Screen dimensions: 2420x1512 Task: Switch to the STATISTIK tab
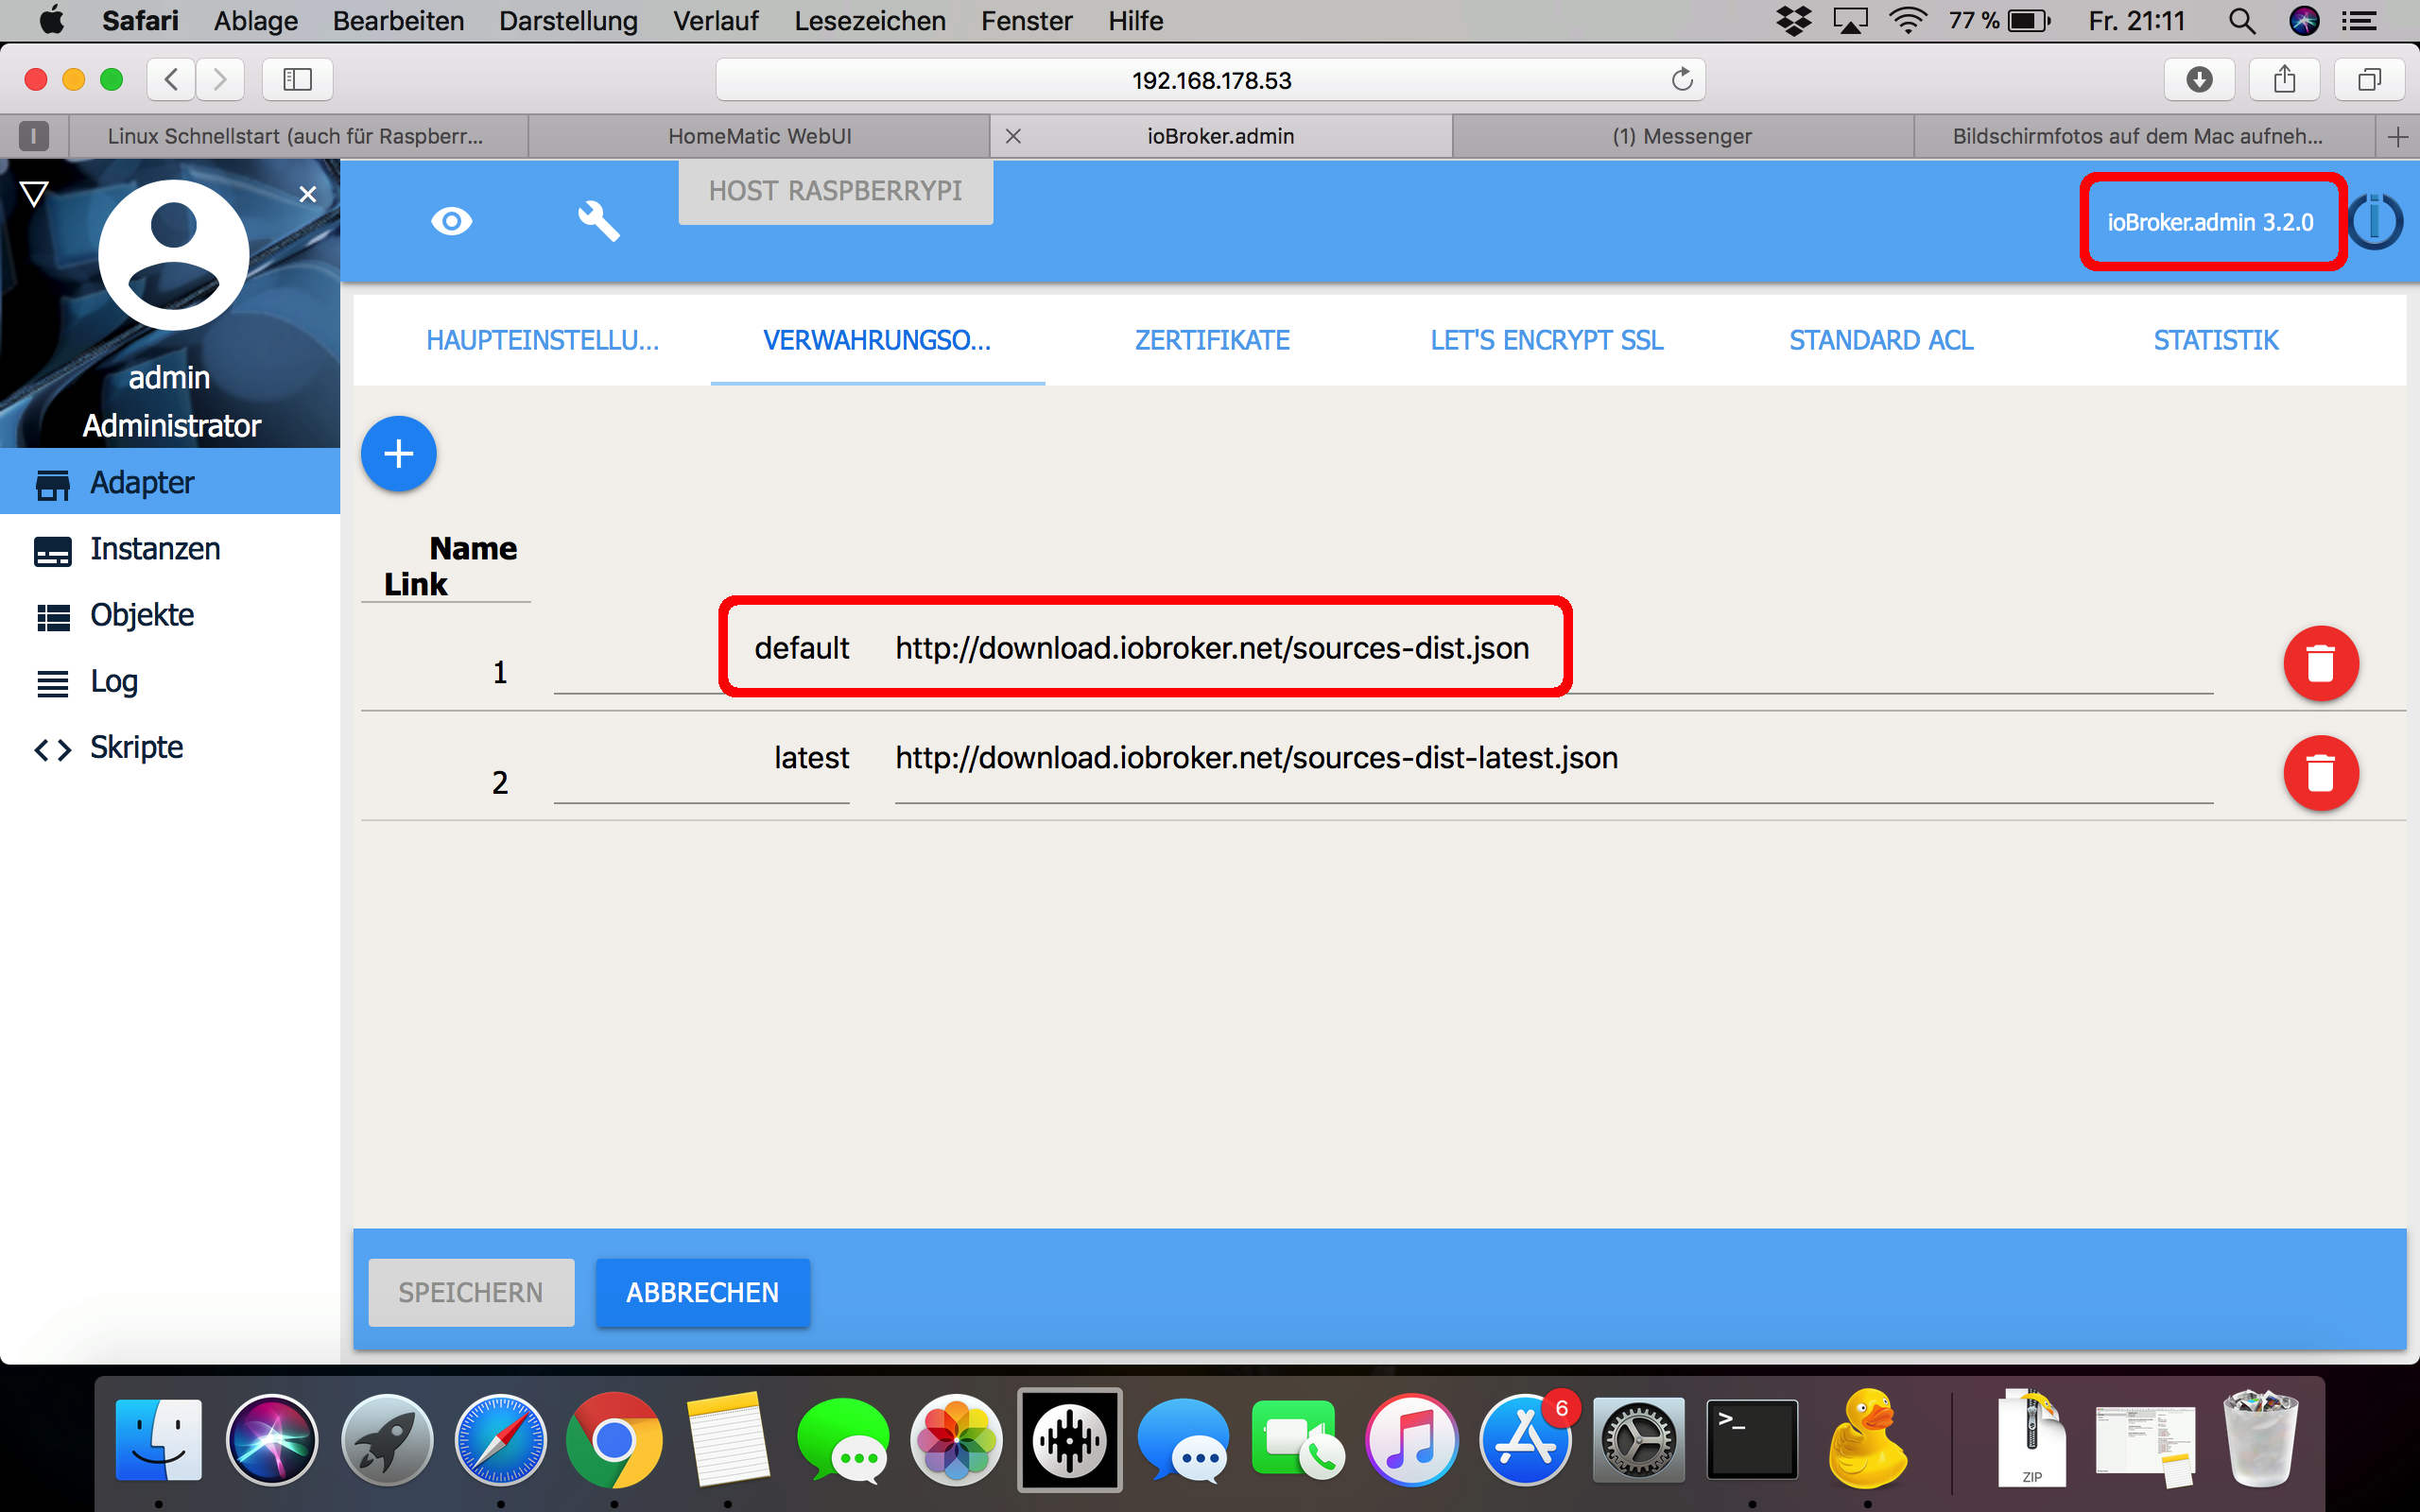tap(2216, 340)
